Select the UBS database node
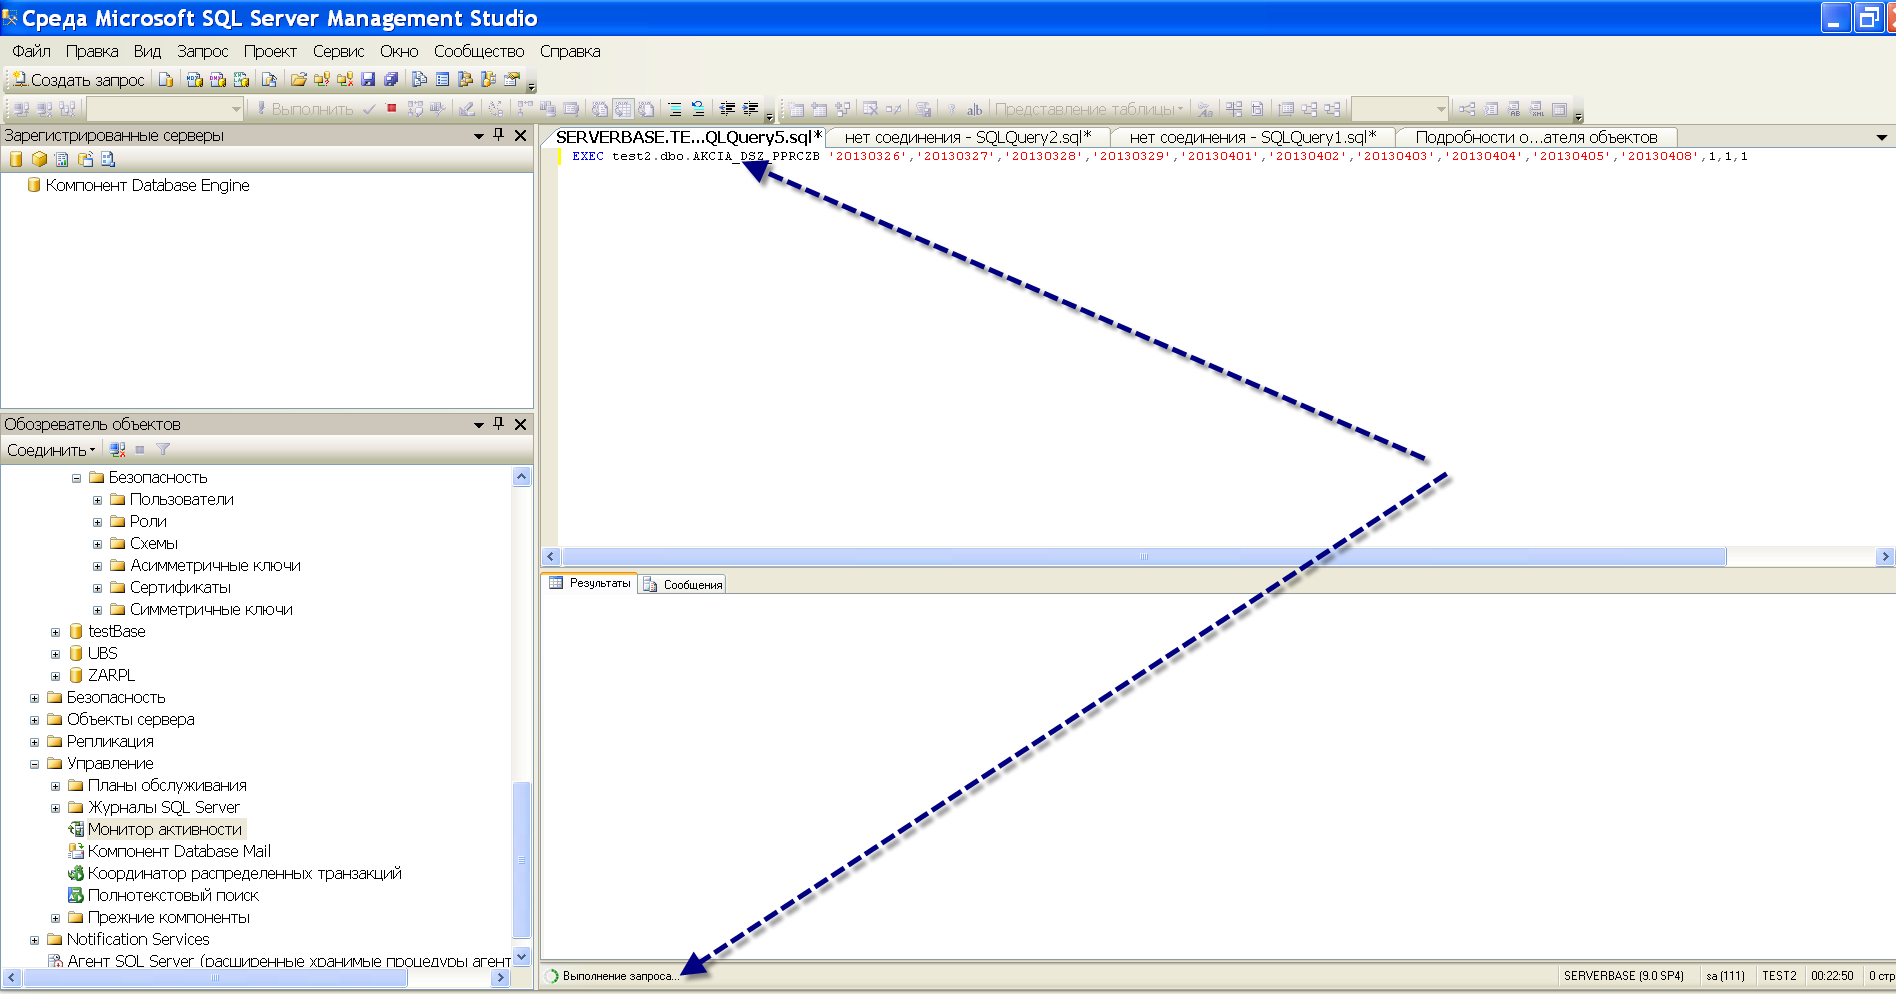 point(102,653)
